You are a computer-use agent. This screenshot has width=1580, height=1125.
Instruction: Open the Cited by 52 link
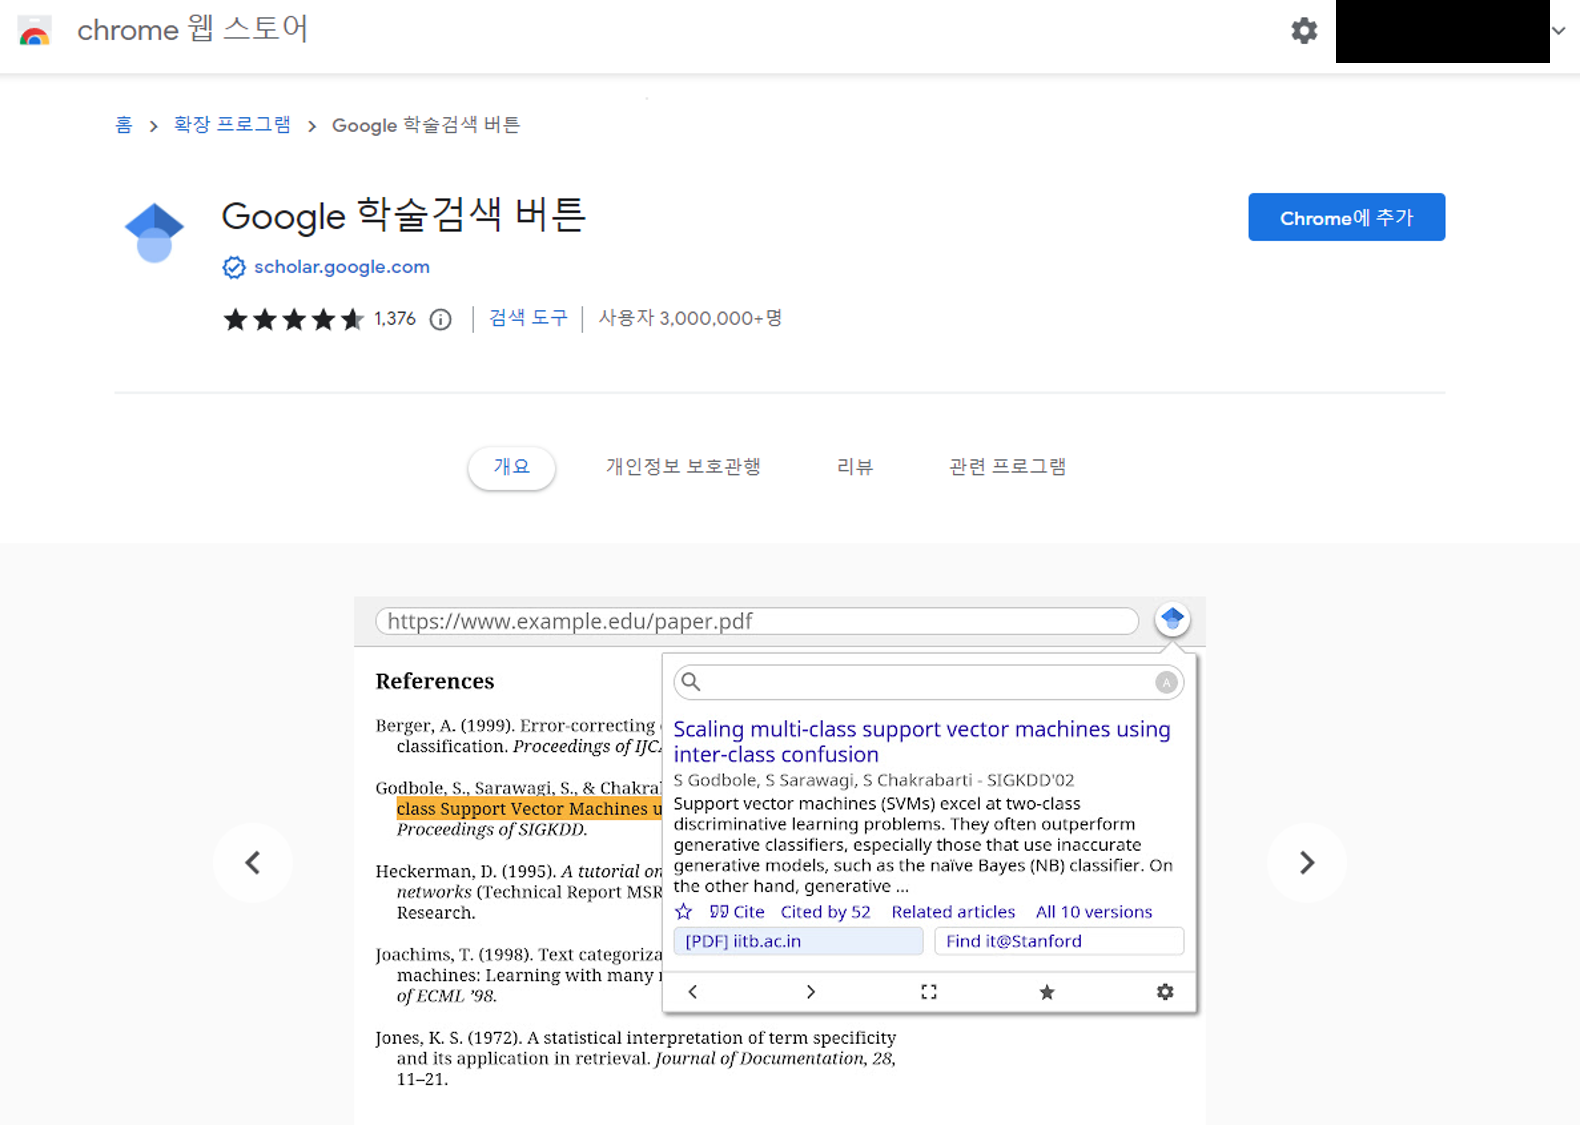point(825,912)
